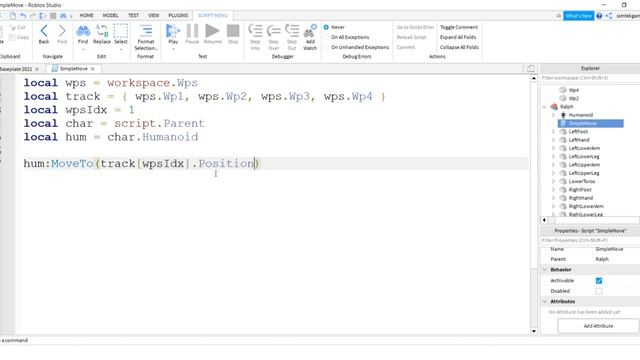The image size is (640, 360).
Task: Open the Replace tool
Action: point(102,31)
